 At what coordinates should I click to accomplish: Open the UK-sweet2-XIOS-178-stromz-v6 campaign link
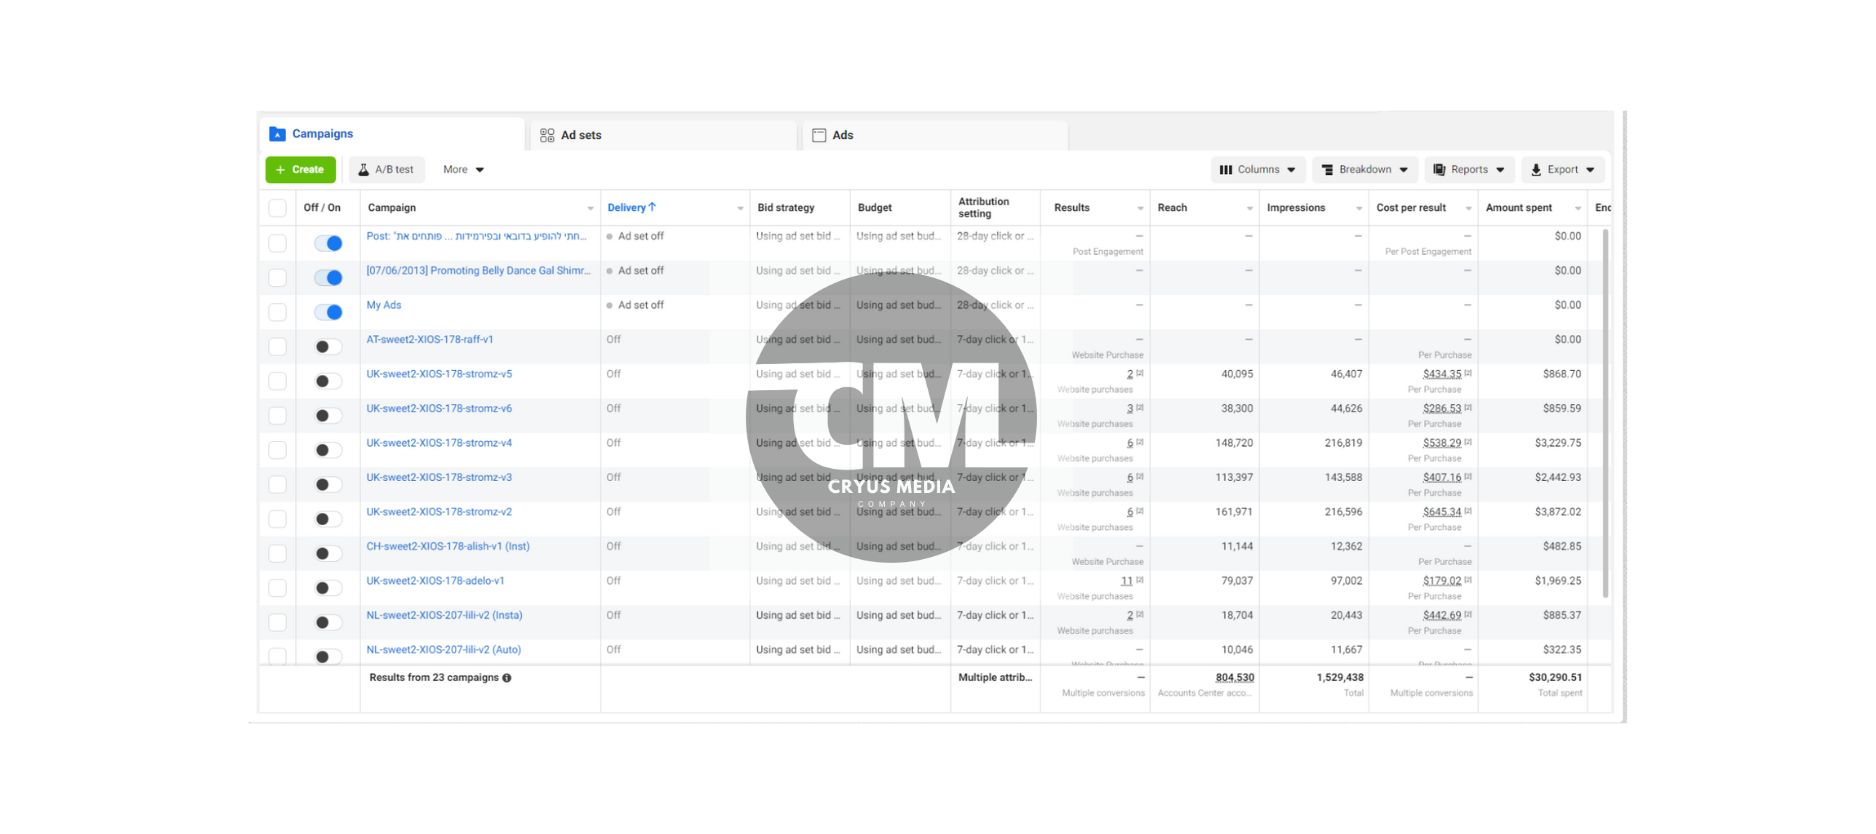click(x=439, y=409)
